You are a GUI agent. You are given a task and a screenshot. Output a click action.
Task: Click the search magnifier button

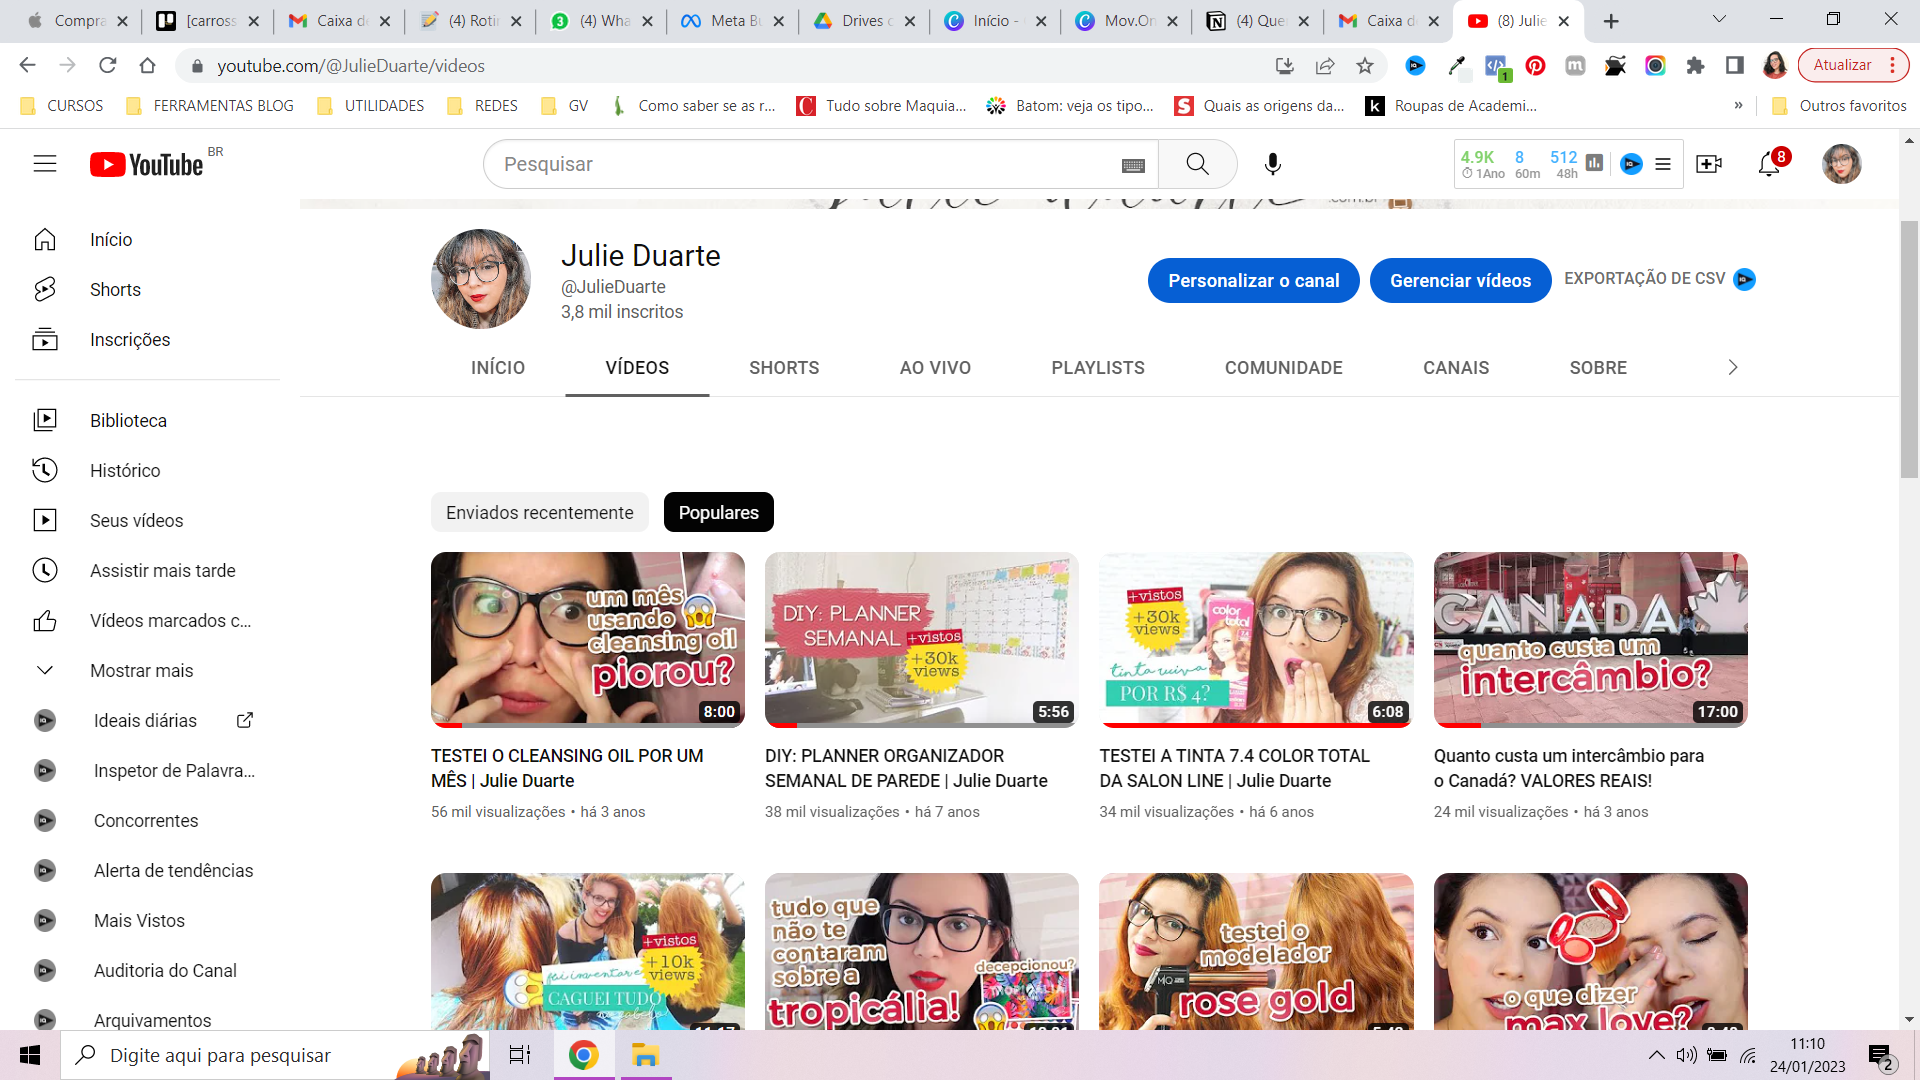pyautogui.click(x=1197, y=164)
